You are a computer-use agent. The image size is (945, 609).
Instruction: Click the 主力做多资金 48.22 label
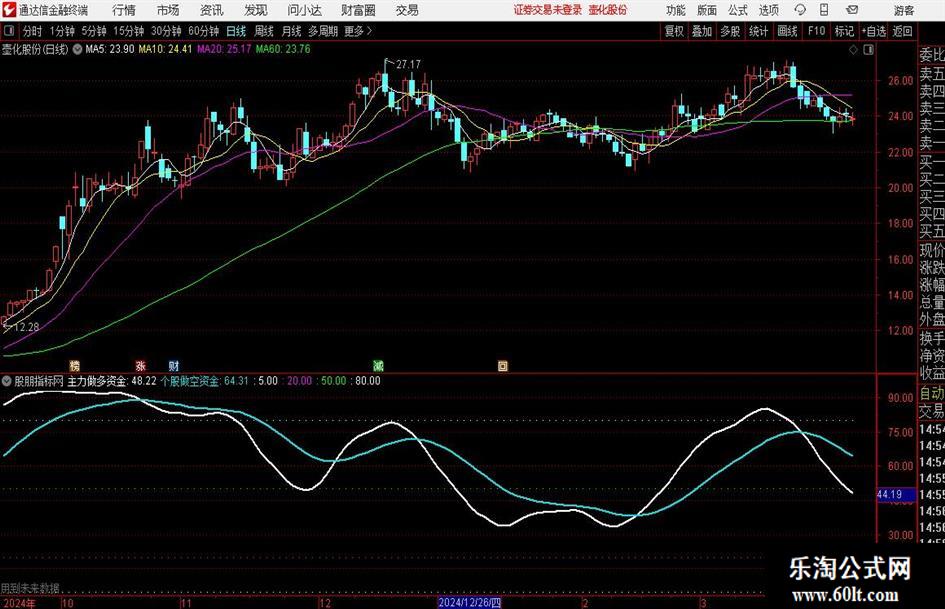click(111, 381)
